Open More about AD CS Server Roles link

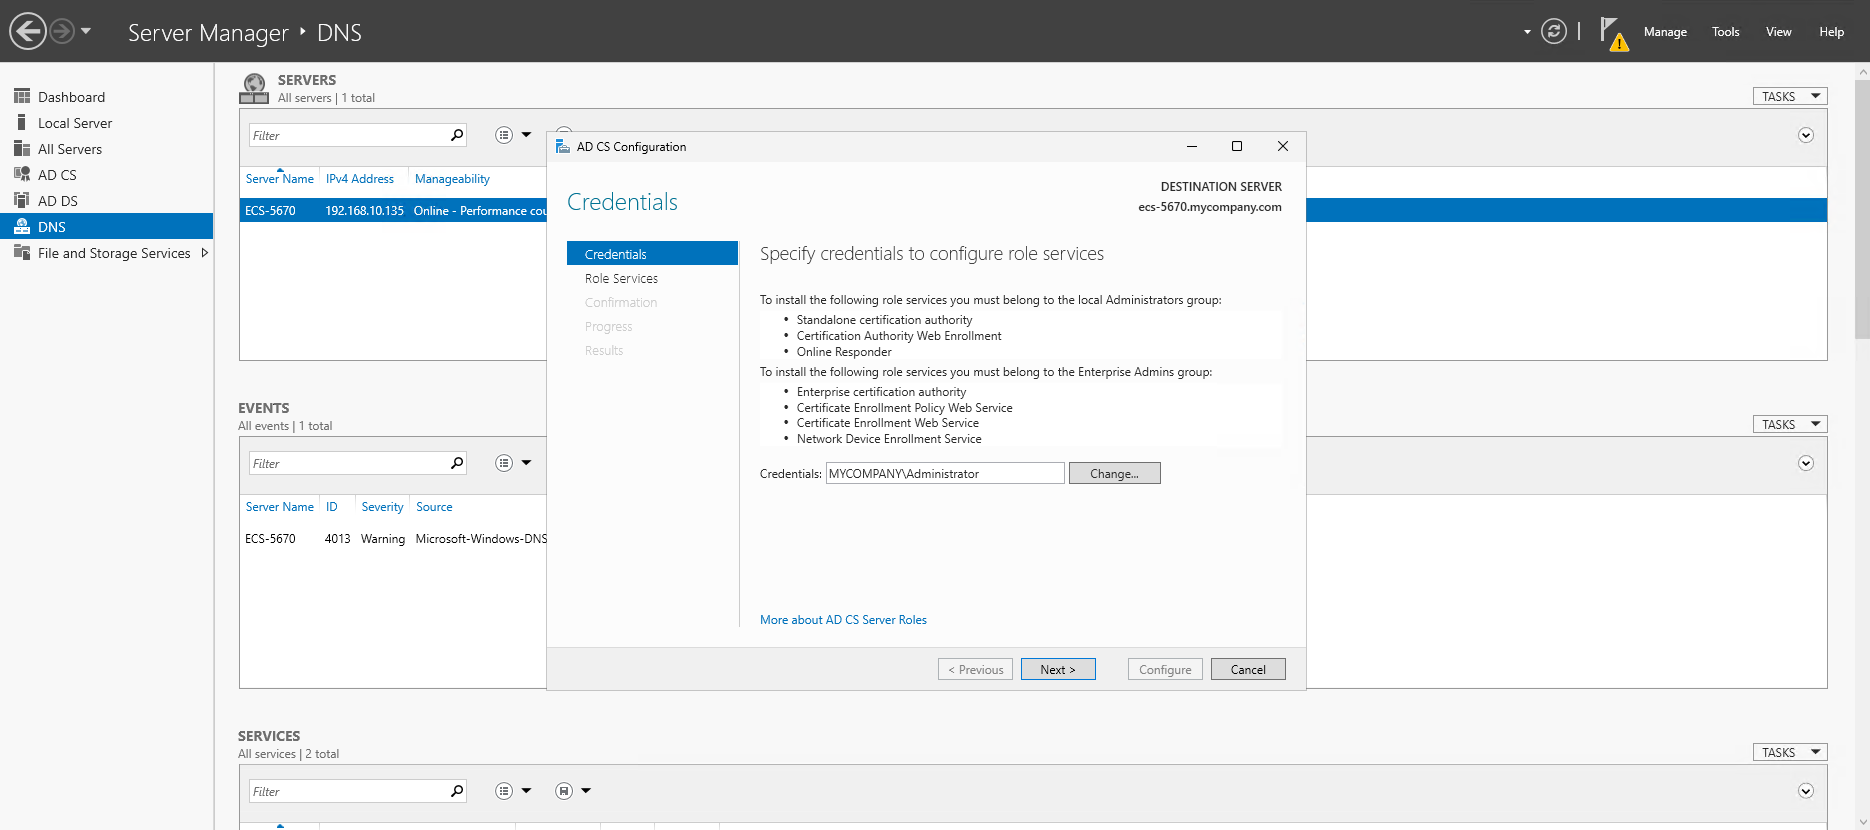coord(842,620)
